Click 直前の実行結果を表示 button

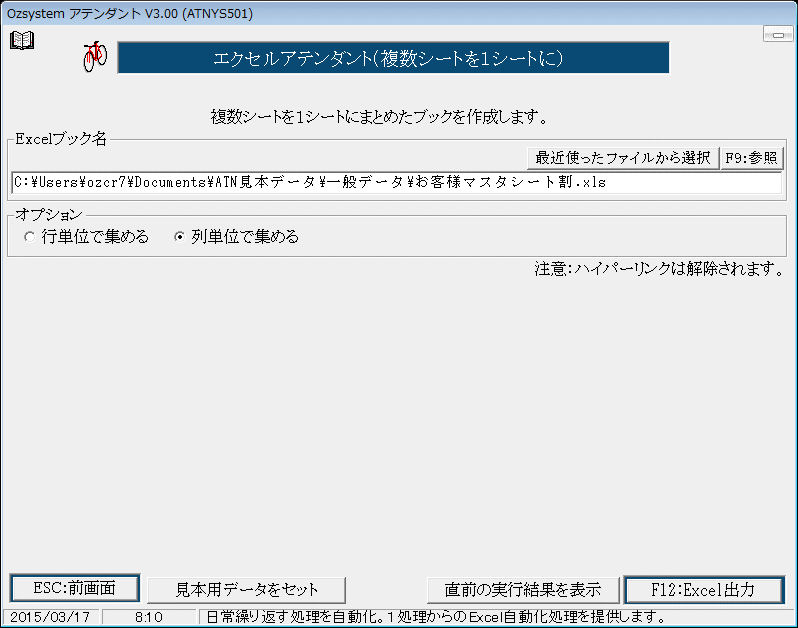[523, 590]
